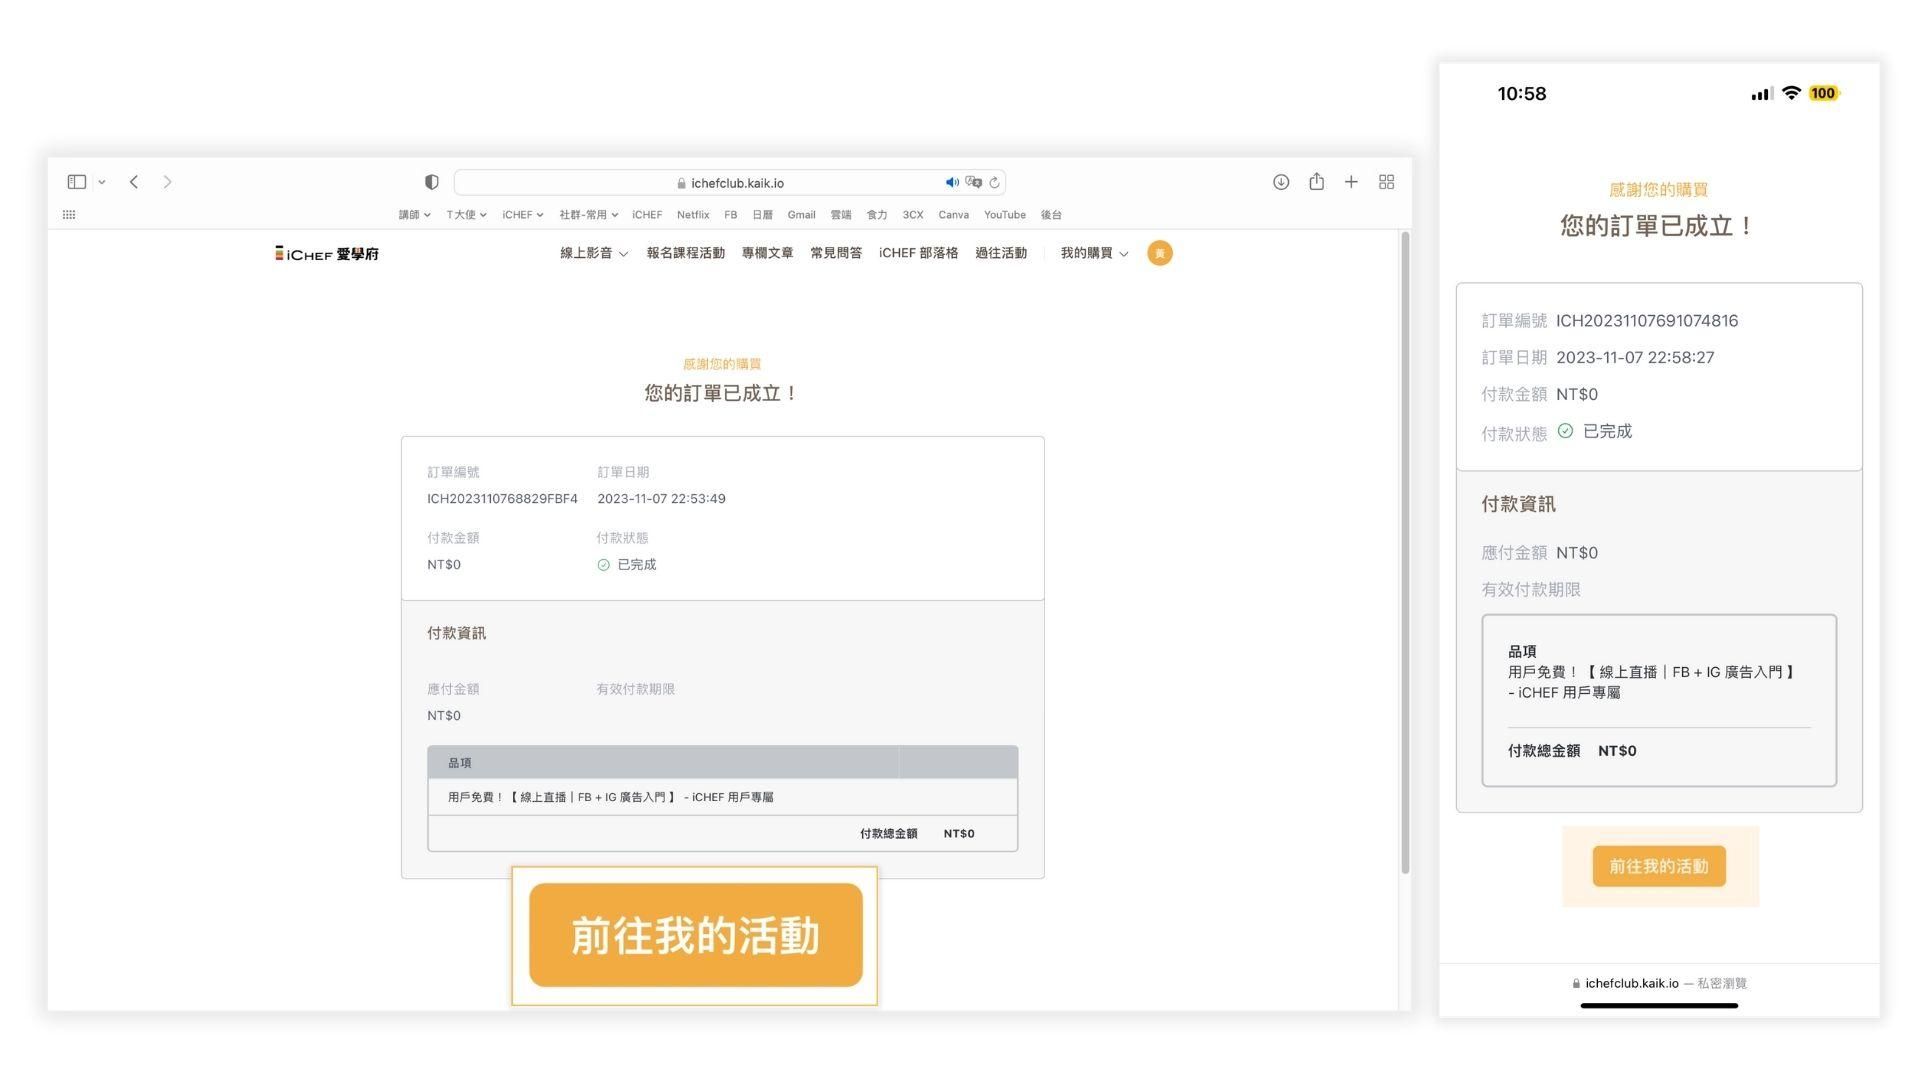1920x1080 pixels.
Task: Mute tab audio via speaker icon
Action: [x=951, y=183]
